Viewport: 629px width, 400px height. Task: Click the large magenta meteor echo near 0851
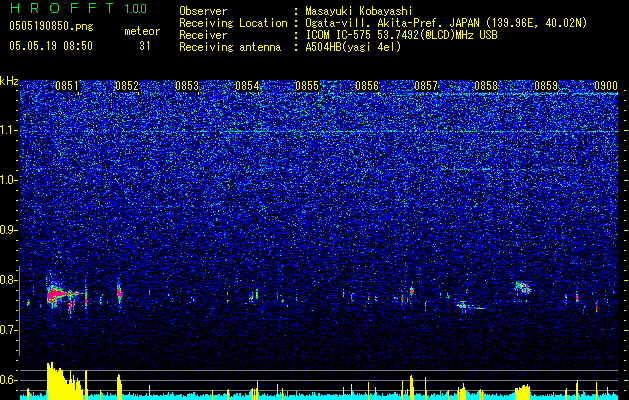56,296
